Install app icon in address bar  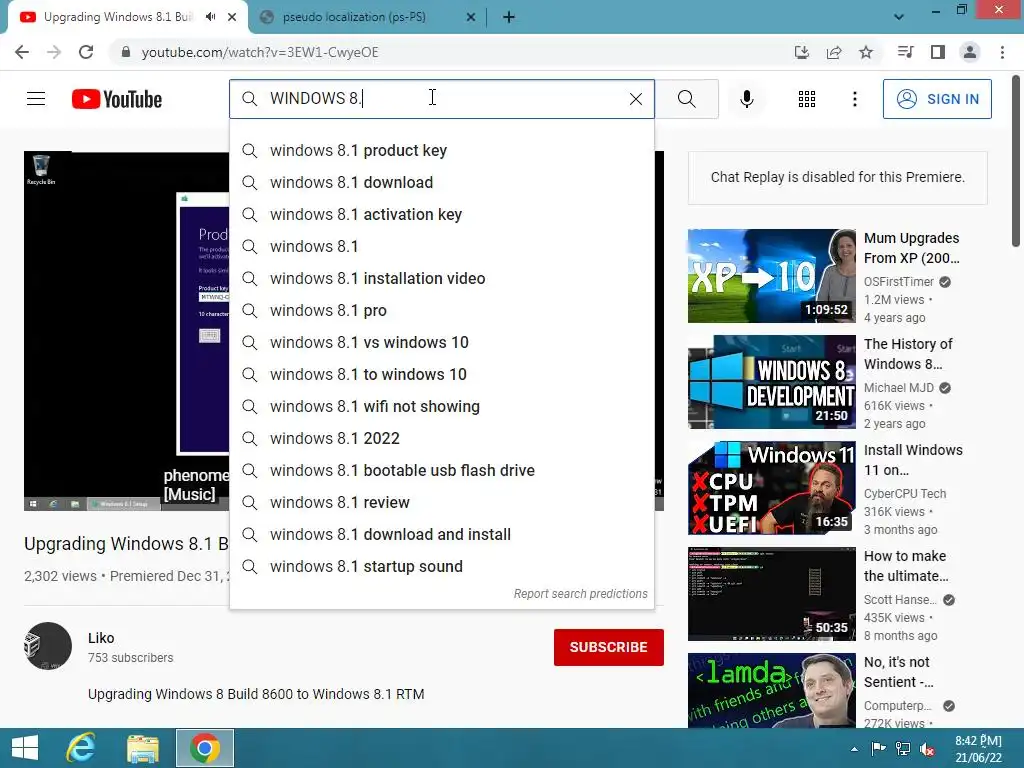click(801, 52)
